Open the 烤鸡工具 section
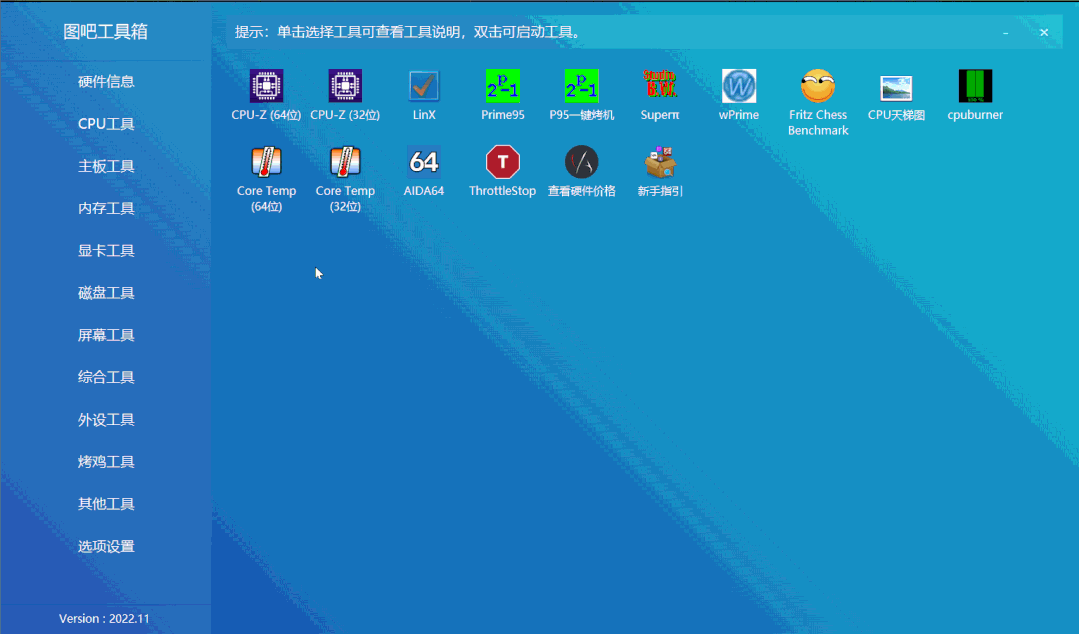 pos(105,461)
